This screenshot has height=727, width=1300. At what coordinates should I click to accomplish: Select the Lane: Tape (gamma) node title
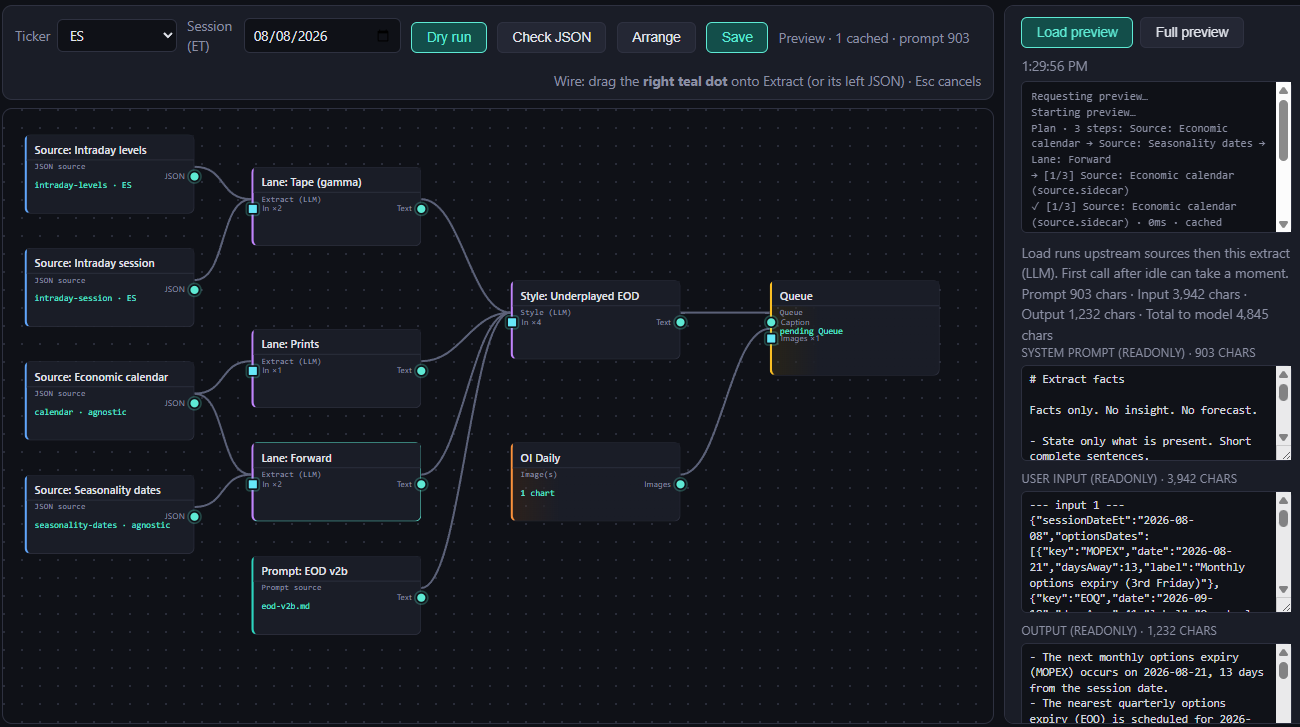[x=311, y=182]
